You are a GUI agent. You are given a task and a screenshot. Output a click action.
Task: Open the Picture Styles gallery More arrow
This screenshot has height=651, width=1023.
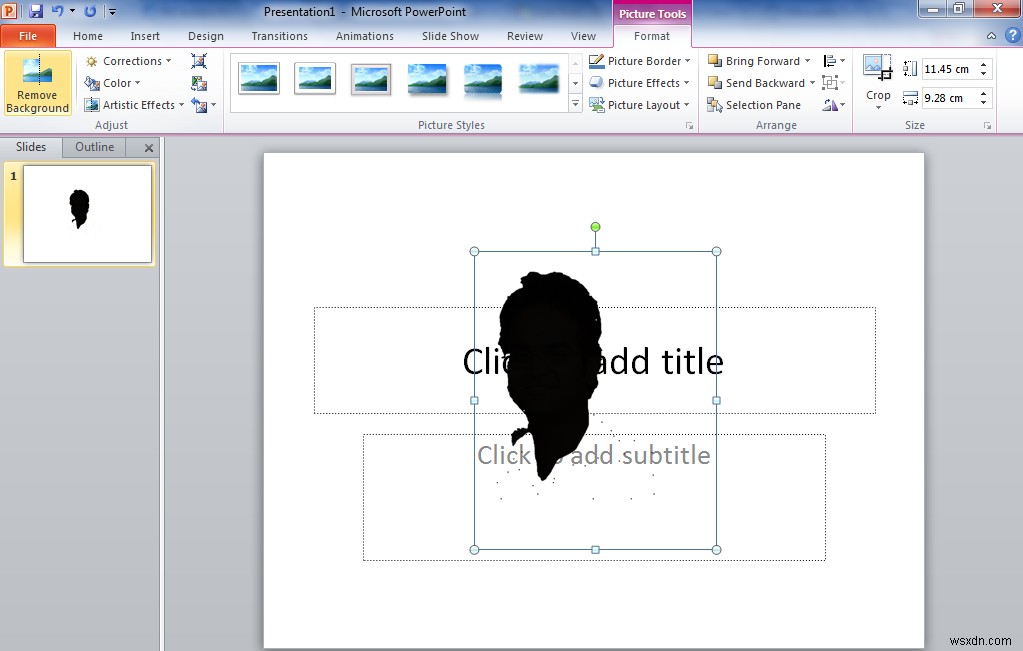click(575, 101)
